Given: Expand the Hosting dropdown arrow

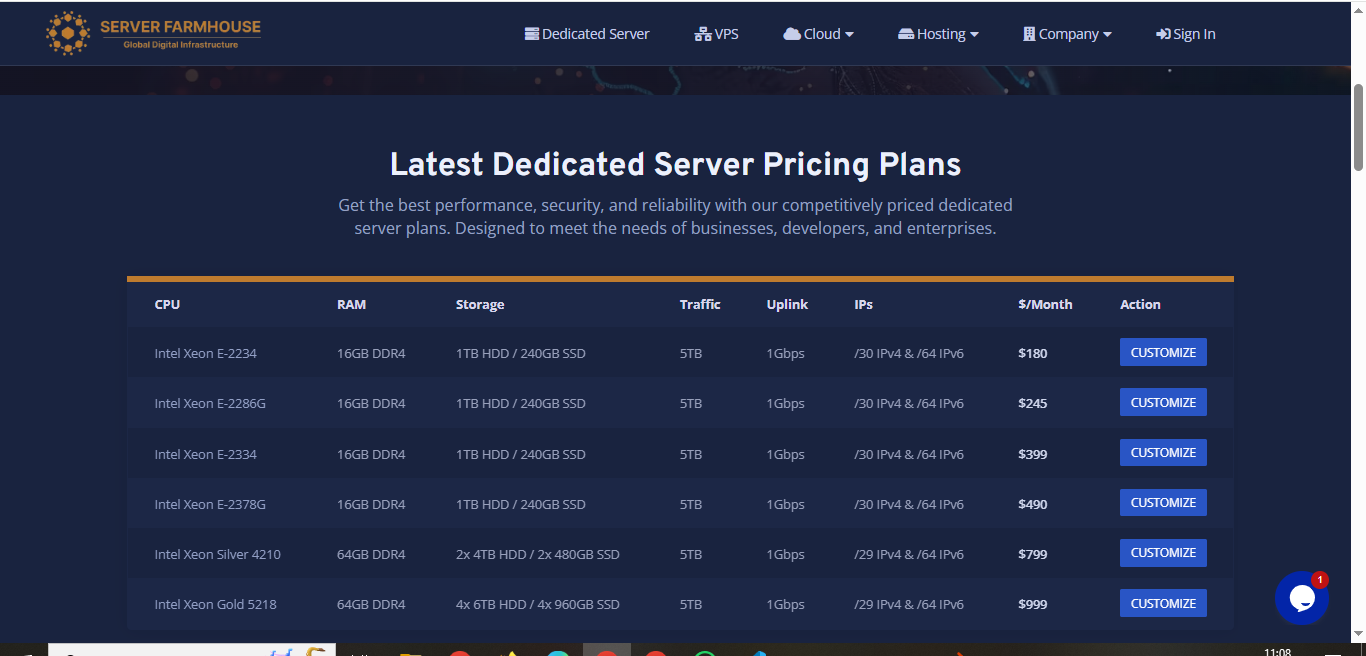Looking at the screenshot, I should click(974, 34).
